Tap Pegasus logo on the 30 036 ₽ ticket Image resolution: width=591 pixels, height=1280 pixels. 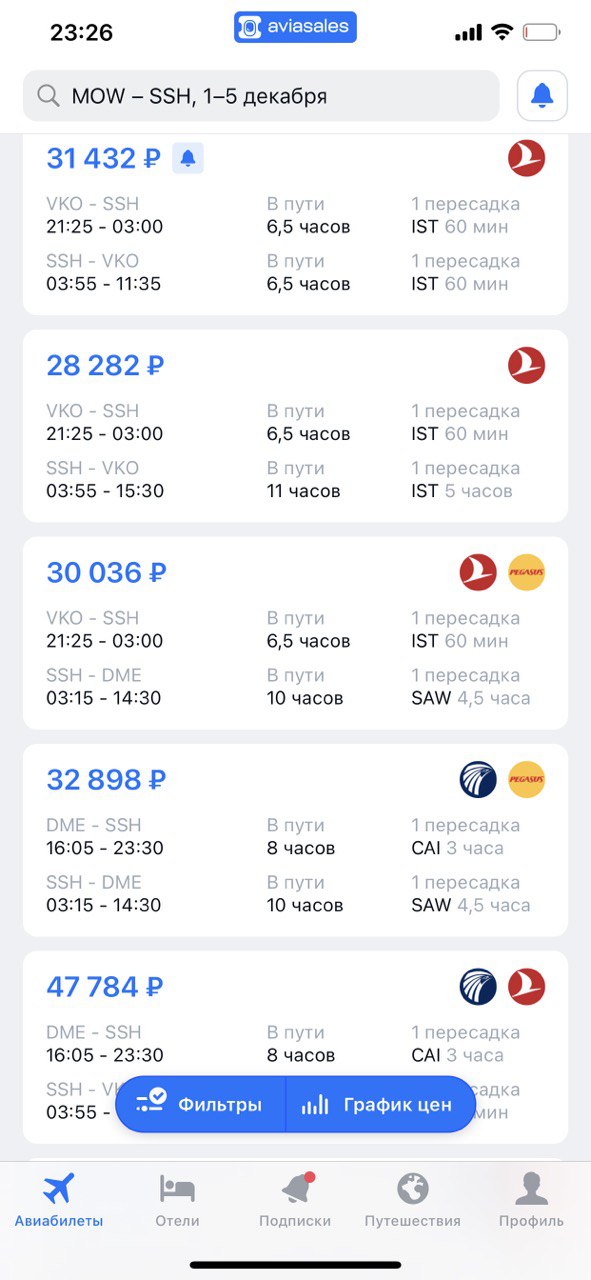(526, 572)
